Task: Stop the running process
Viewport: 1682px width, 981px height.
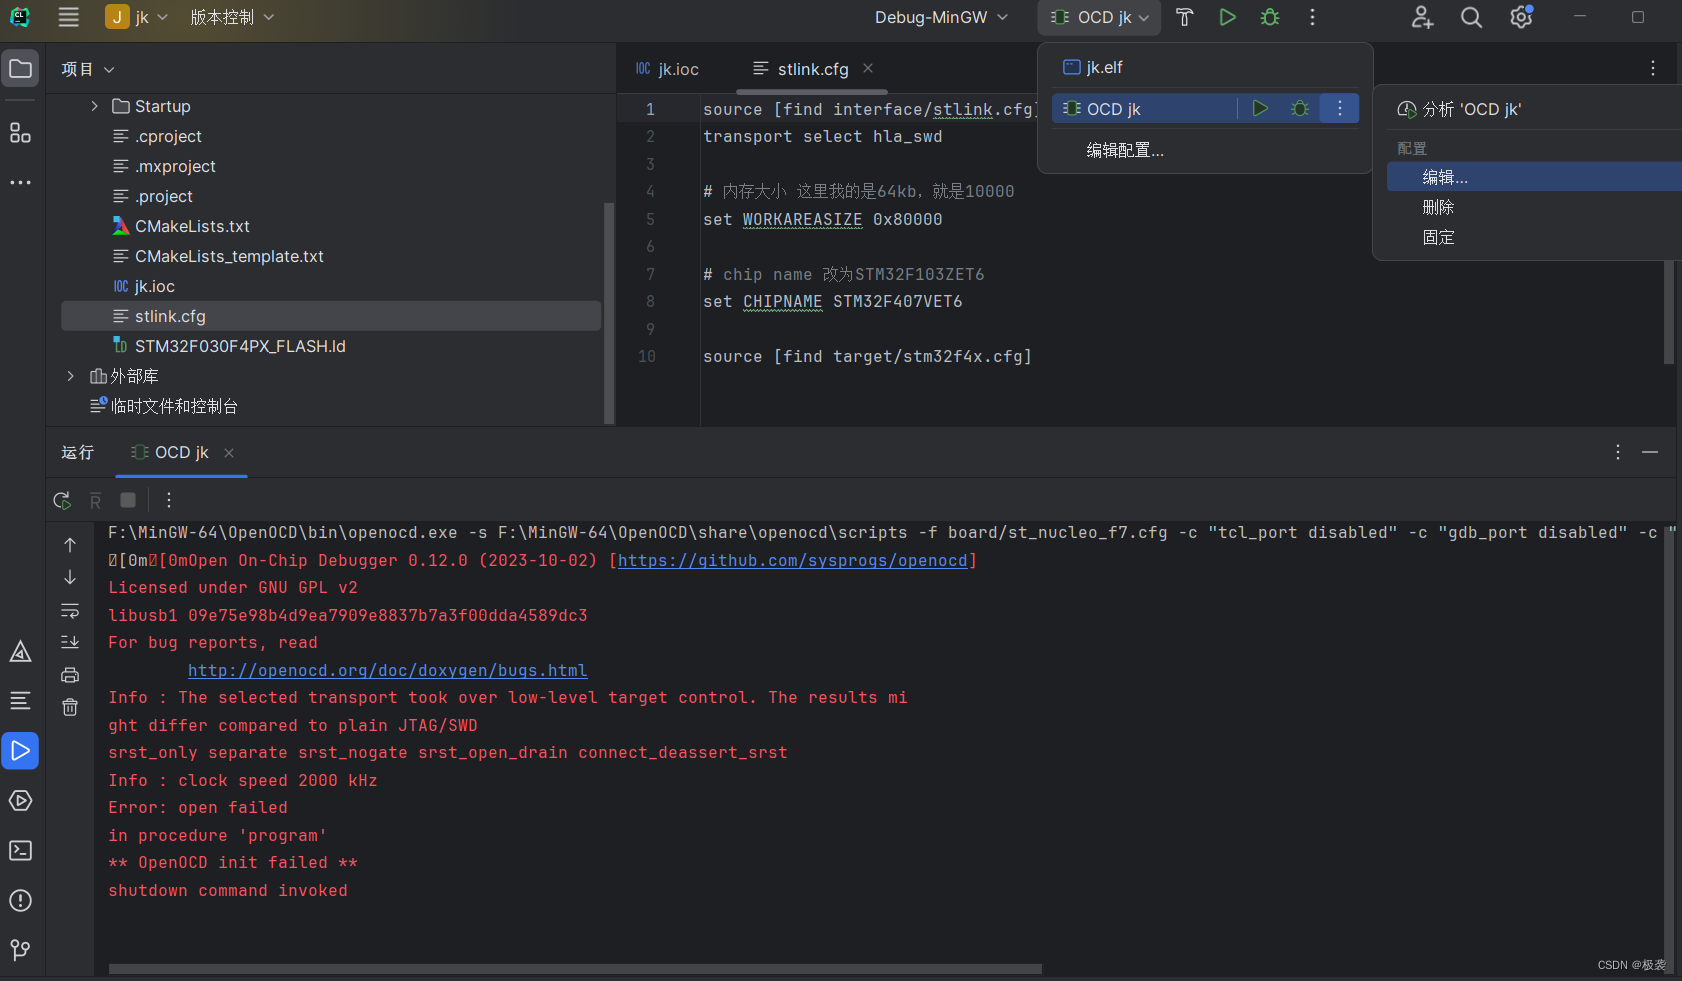Action: (x=128, y=500)
